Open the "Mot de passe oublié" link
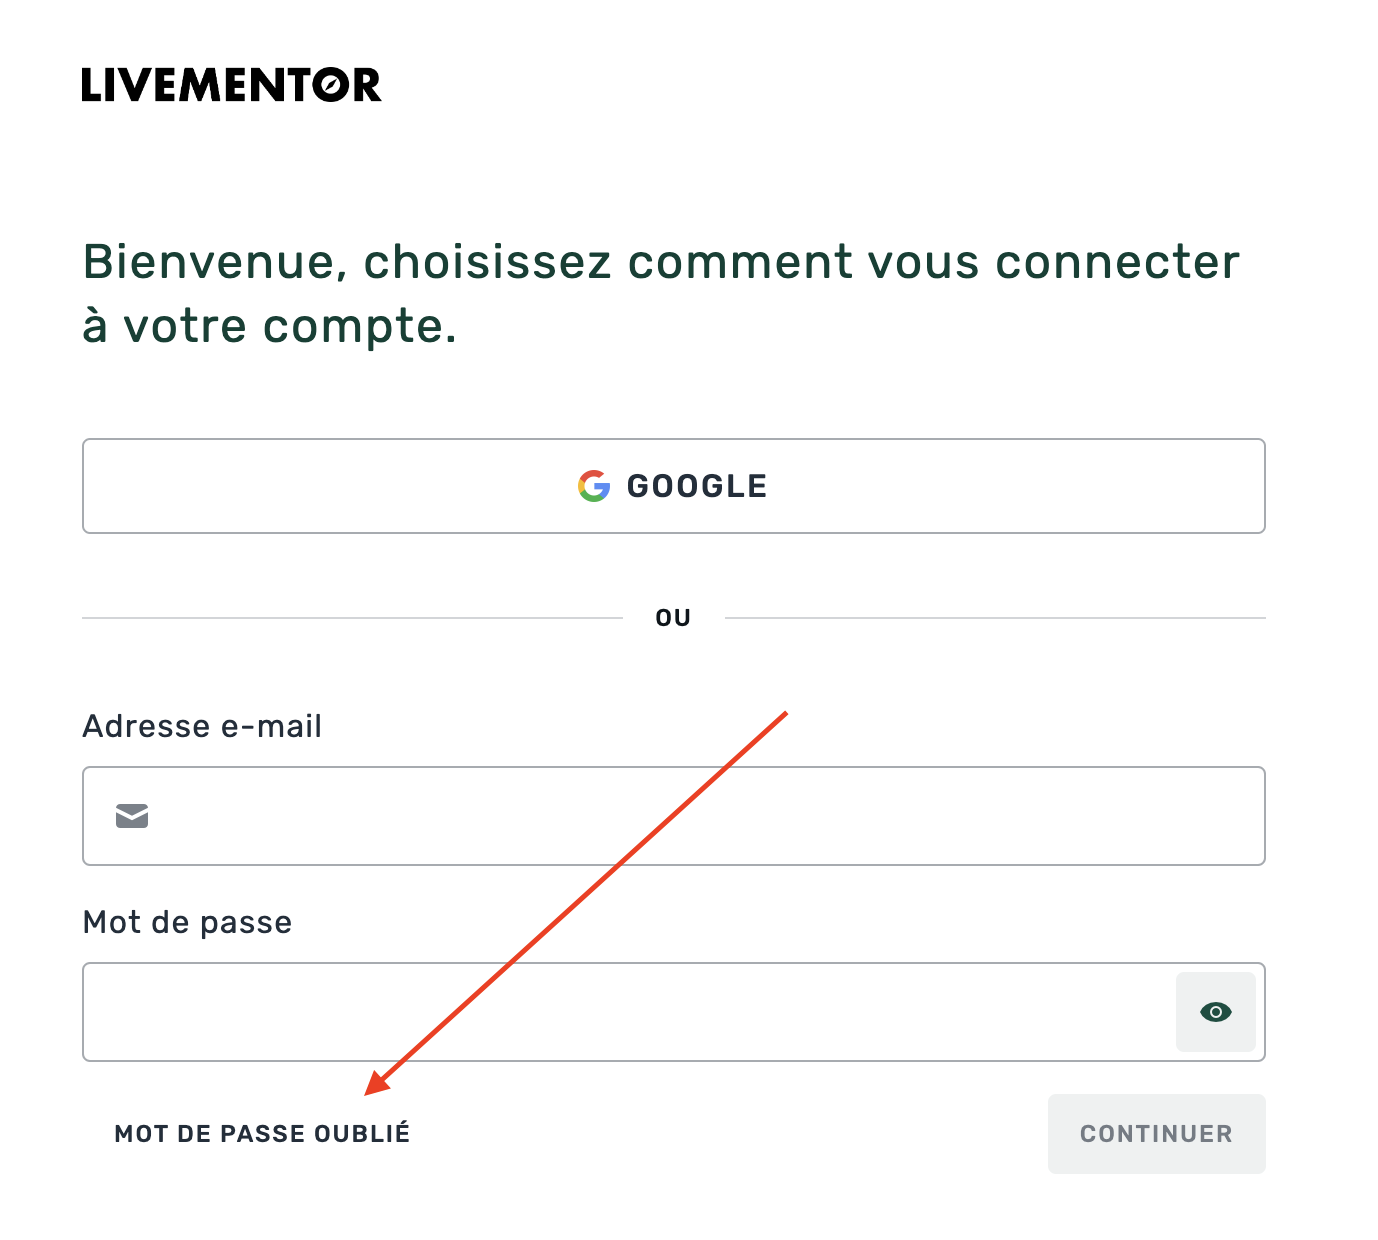 [x=262, y=1134]
